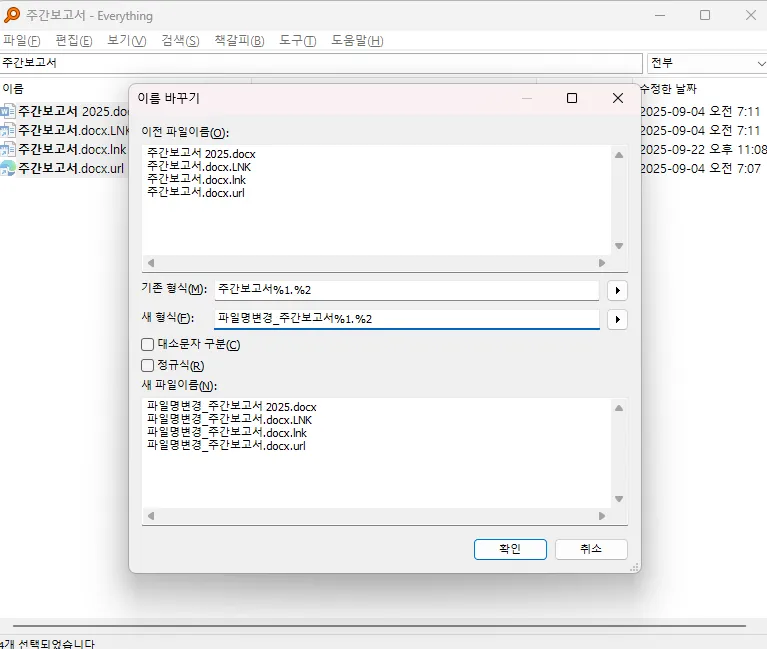This screenshot has width=767, height=649.
Task: Click date 2025-09-04 오전 7:07
Action: point(700,168)
